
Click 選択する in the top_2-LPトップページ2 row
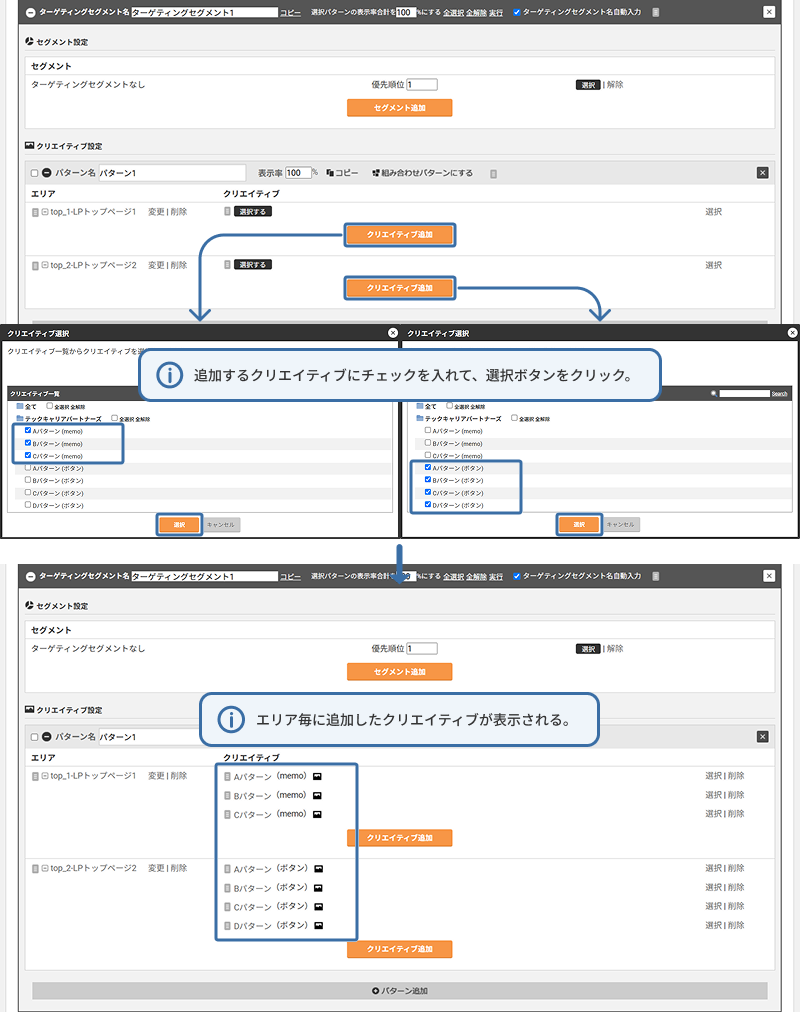point(252,265)
